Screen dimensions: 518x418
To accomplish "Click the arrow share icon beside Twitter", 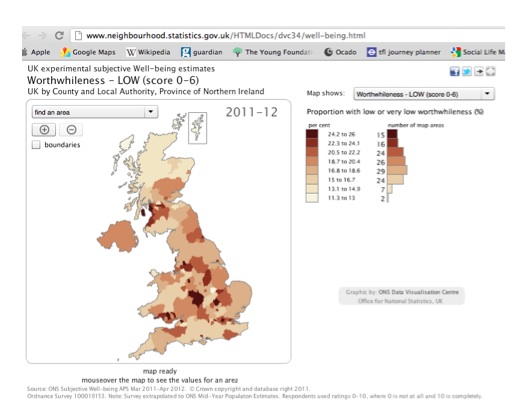I will point(479,71).
